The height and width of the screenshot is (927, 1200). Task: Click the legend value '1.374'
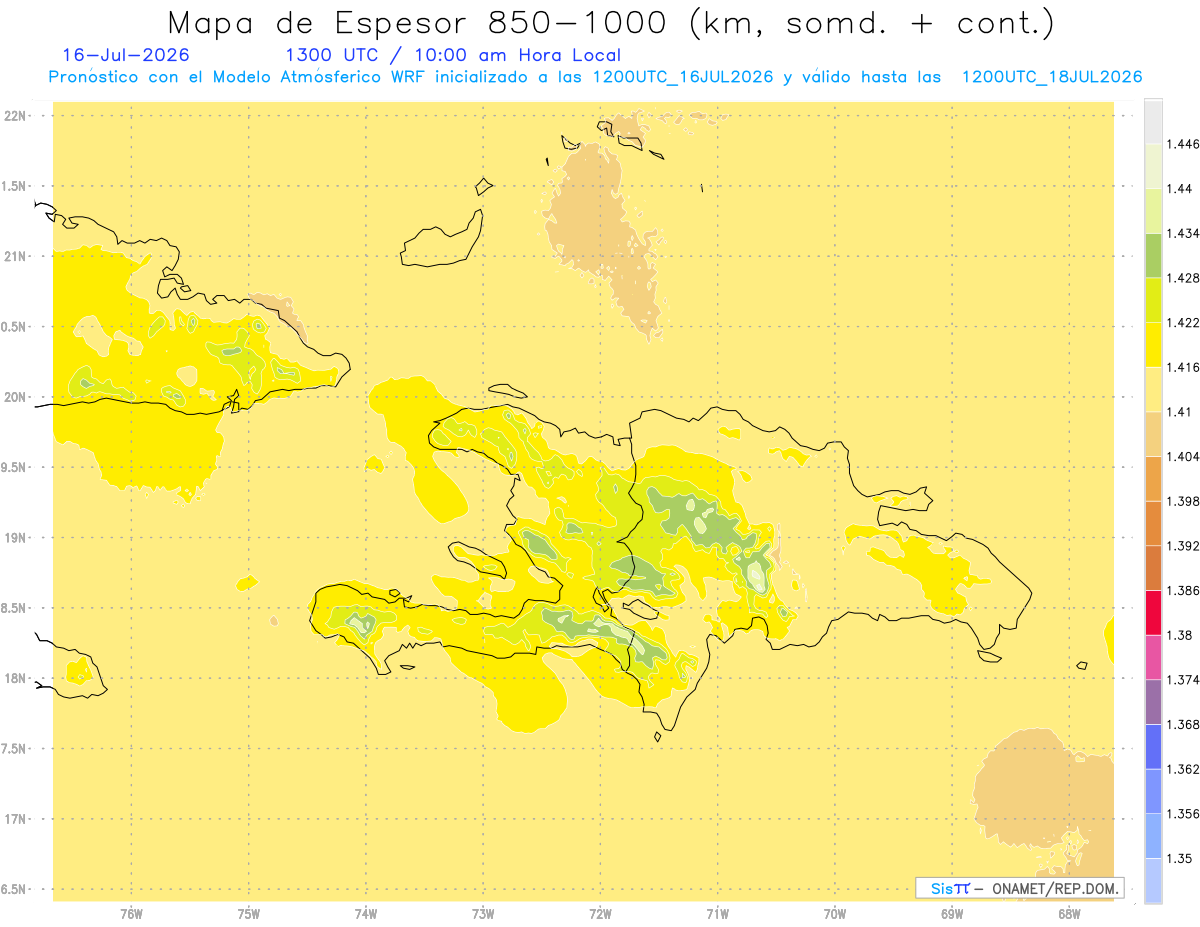tap(1184, 679)
